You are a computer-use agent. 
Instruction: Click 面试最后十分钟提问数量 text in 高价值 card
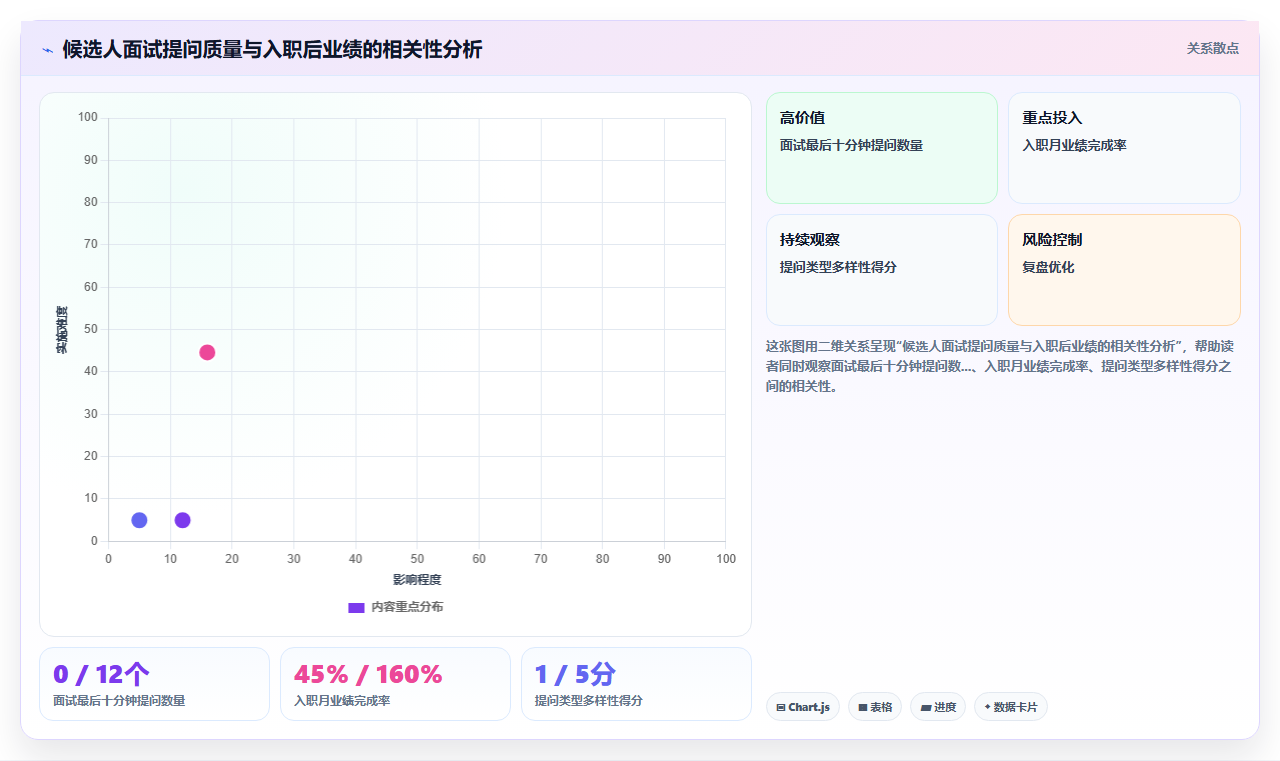click(851, 146)
